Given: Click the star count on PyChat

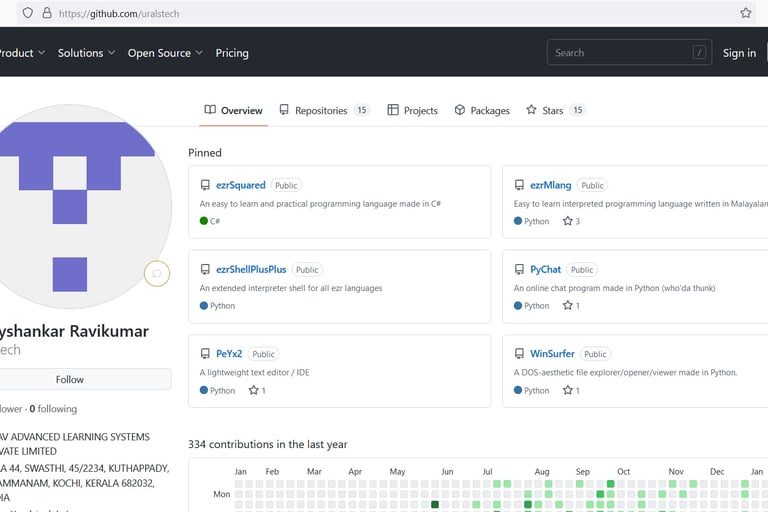Looking at the screenshot, I should coord(572,306).
